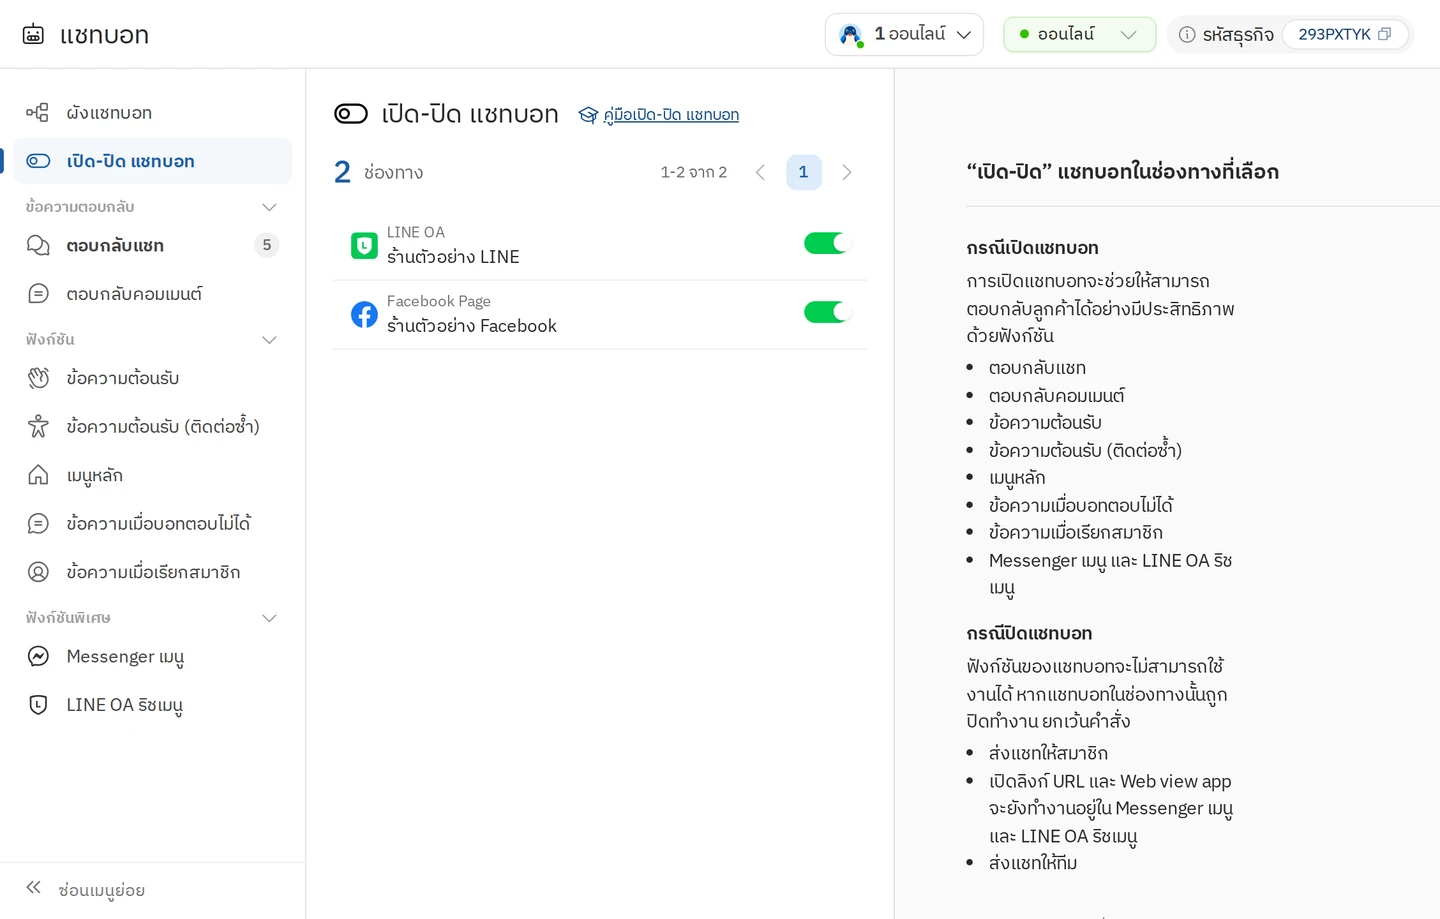Click the chatbot robot icon in header
1440x919 pixels.
tap(33, 34)
